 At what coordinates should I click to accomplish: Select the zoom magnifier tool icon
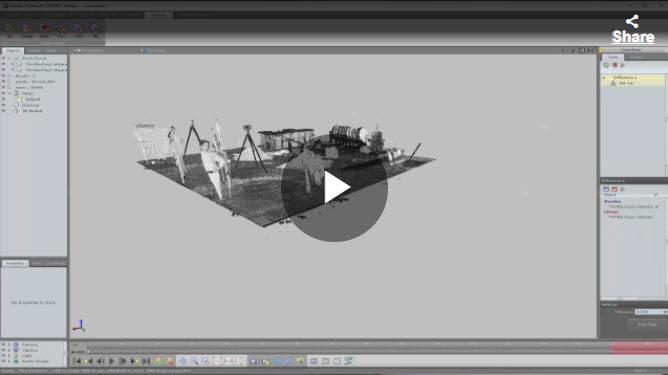pos(194,361)
